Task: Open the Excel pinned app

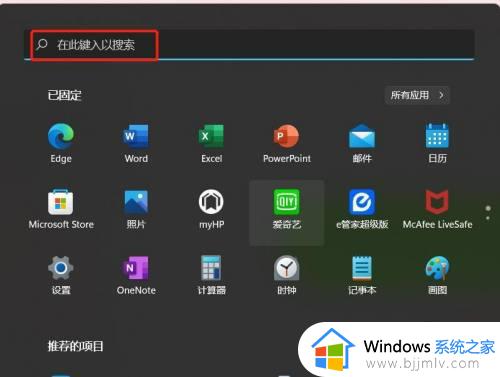Action: 211,143
